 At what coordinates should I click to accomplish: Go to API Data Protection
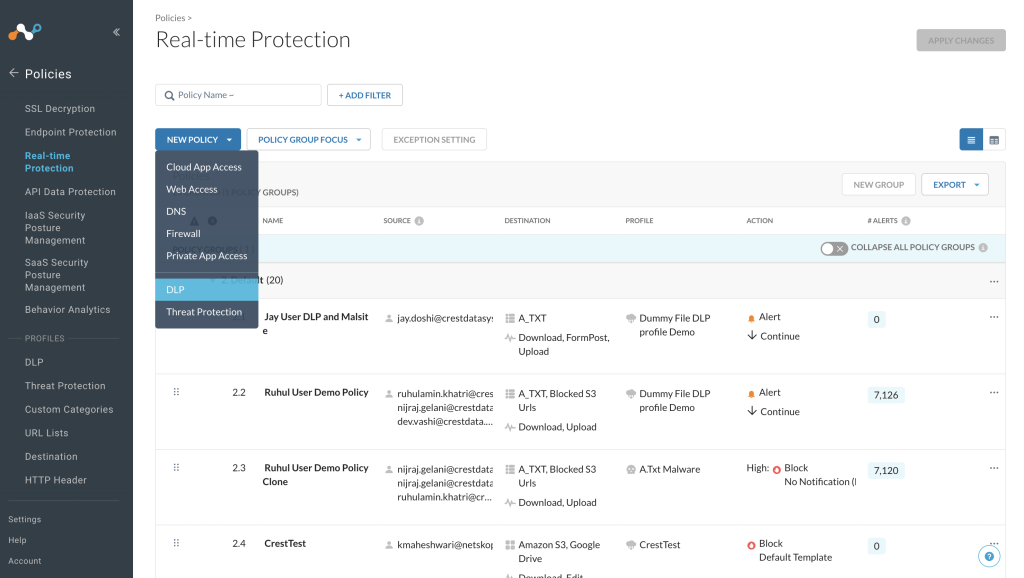click(x=71, y=192)
